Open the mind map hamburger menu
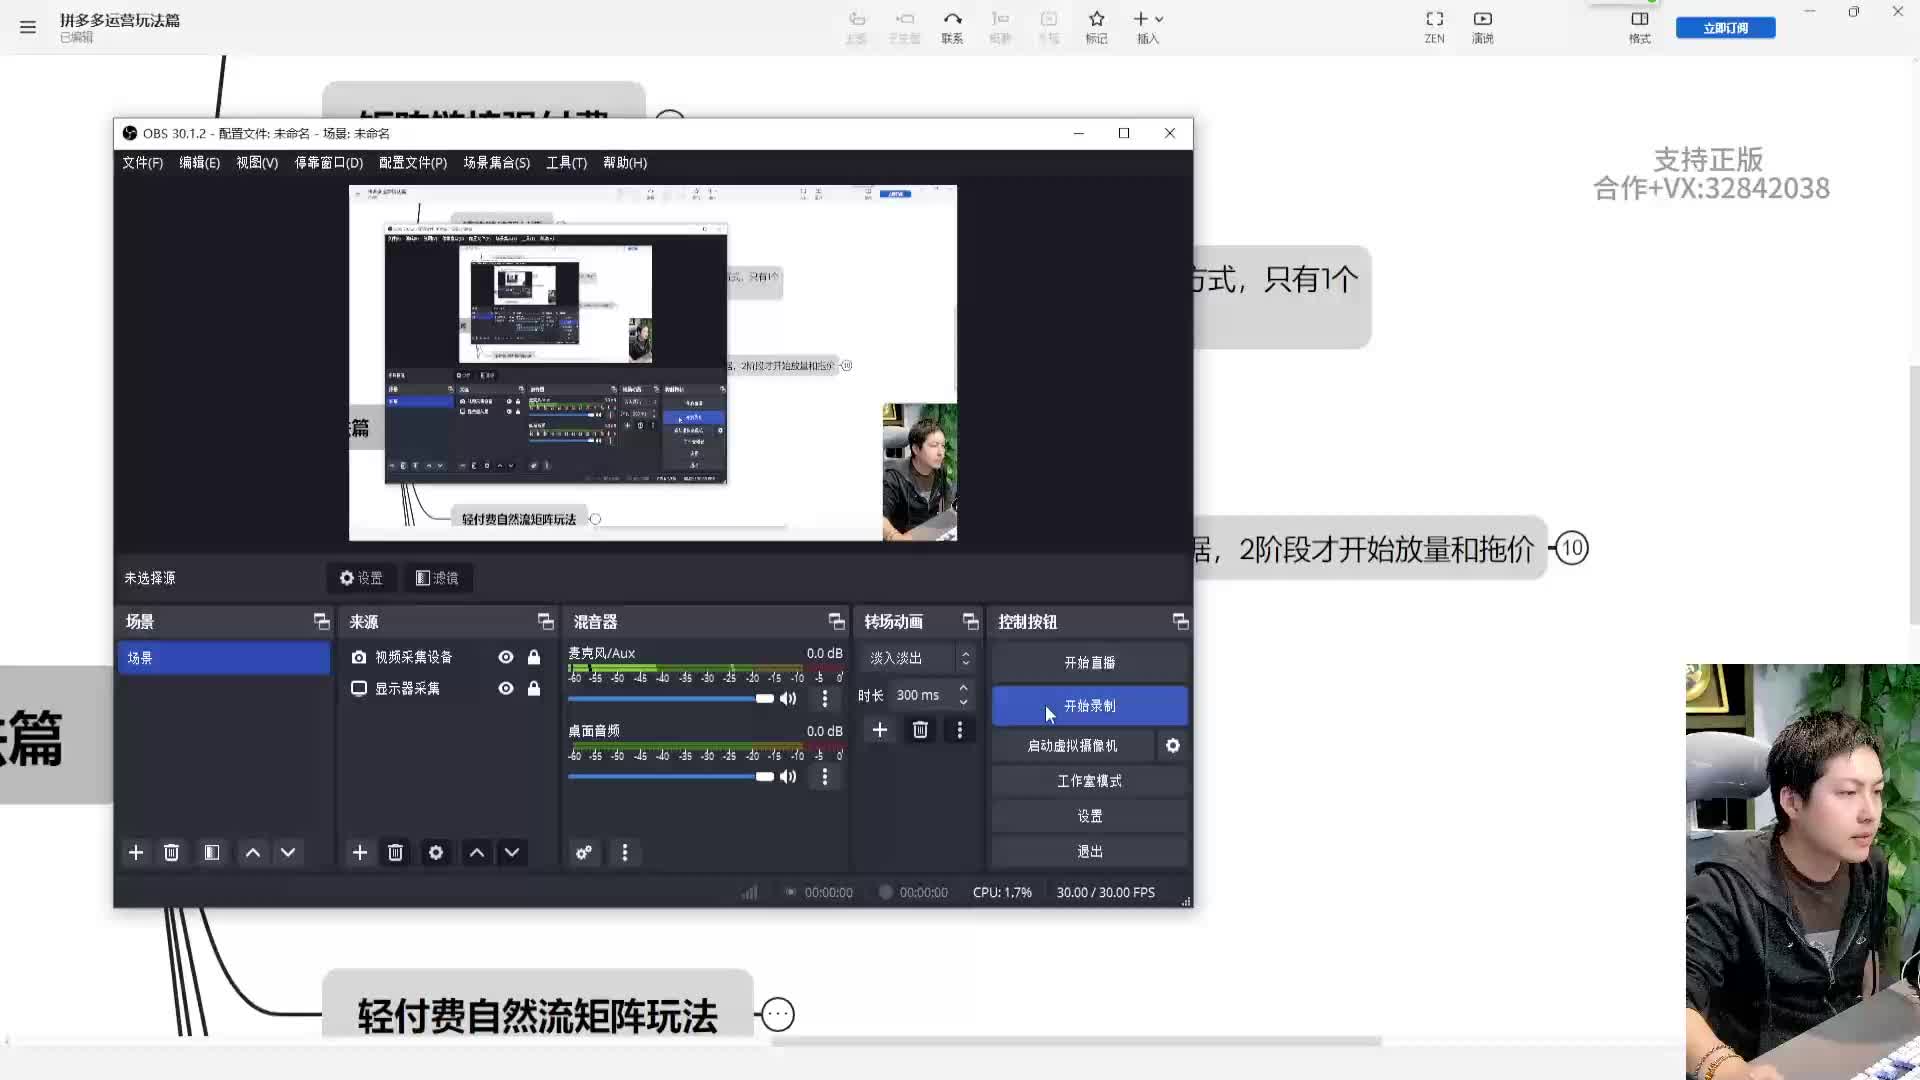The image size is (1920, 1080). click(x=28, y=27)
